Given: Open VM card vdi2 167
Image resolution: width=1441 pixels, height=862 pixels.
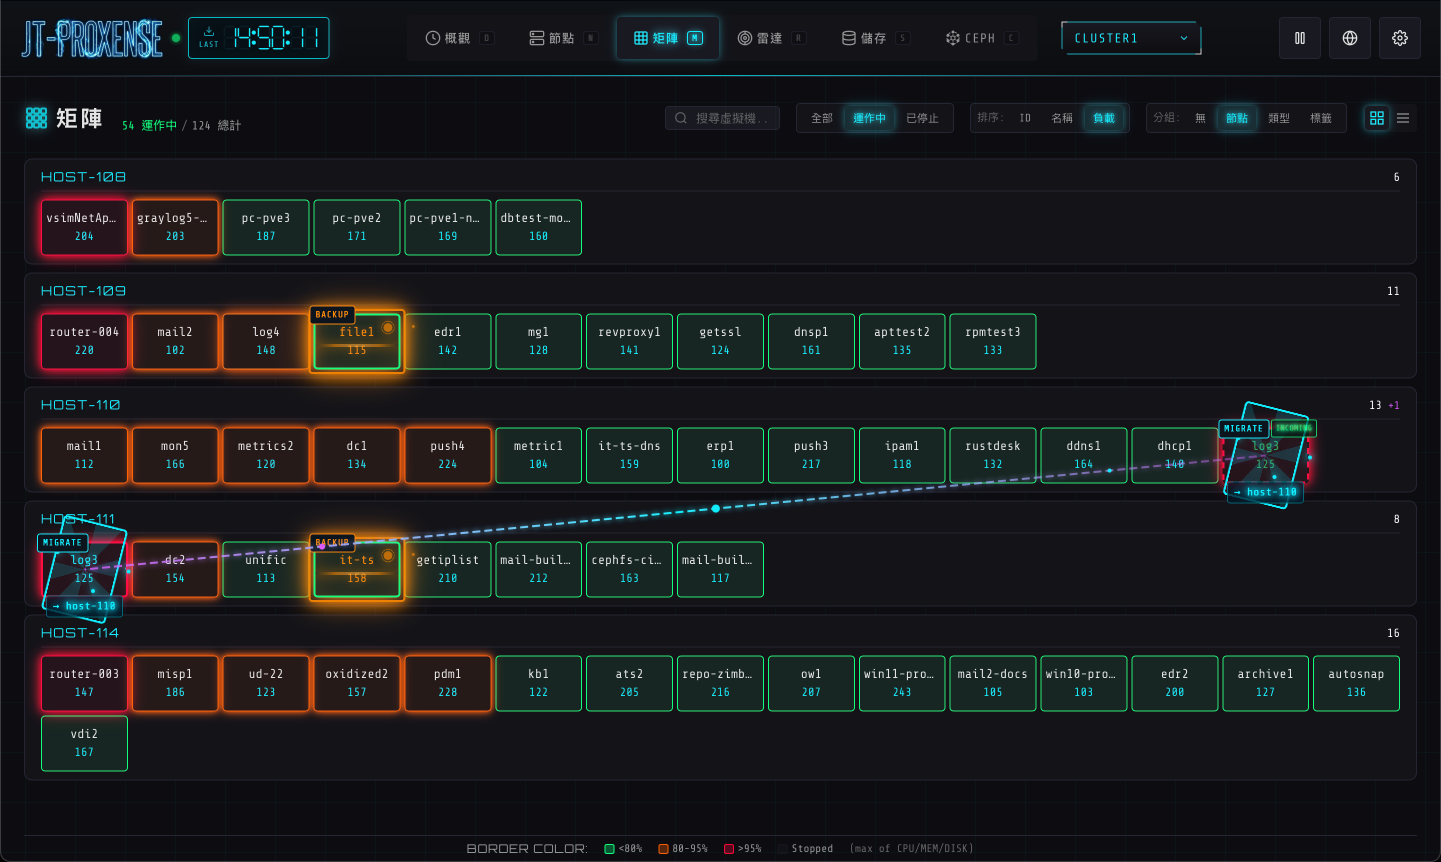Looking at the screenshot, I should pos(84,743).
